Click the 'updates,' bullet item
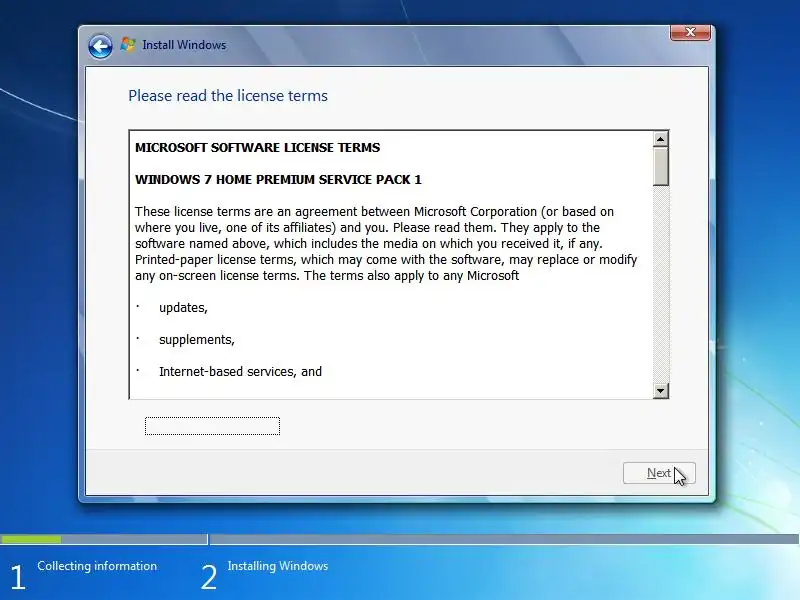 183,308
